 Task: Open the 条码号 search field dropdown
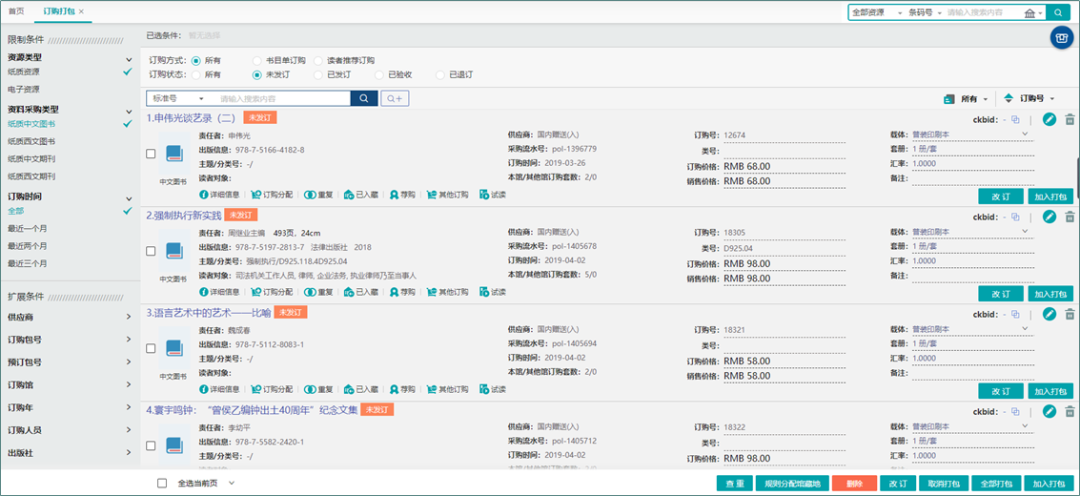[x=925, y=12]
